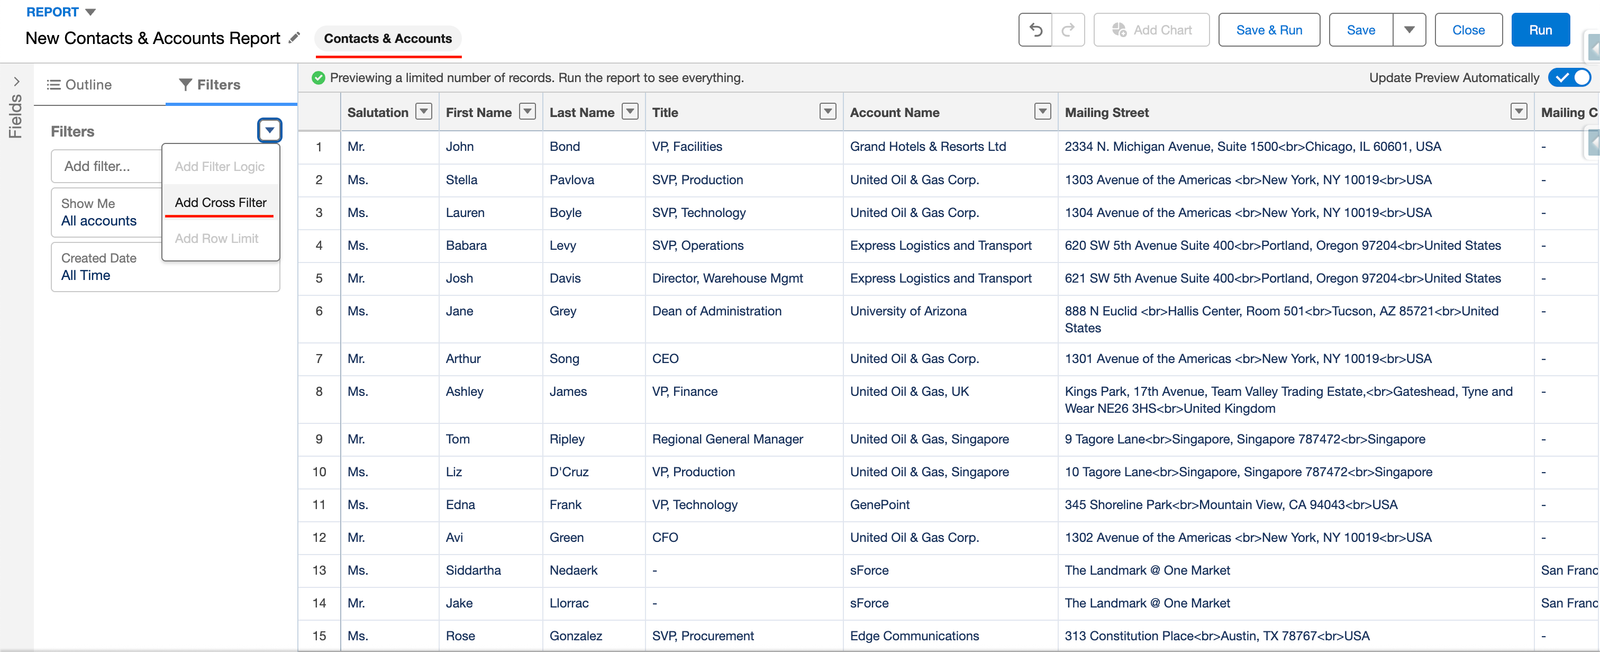Expand the Fields side panel chevron
This screenshot has height=652, width=1600.
(x=16, y=82)
